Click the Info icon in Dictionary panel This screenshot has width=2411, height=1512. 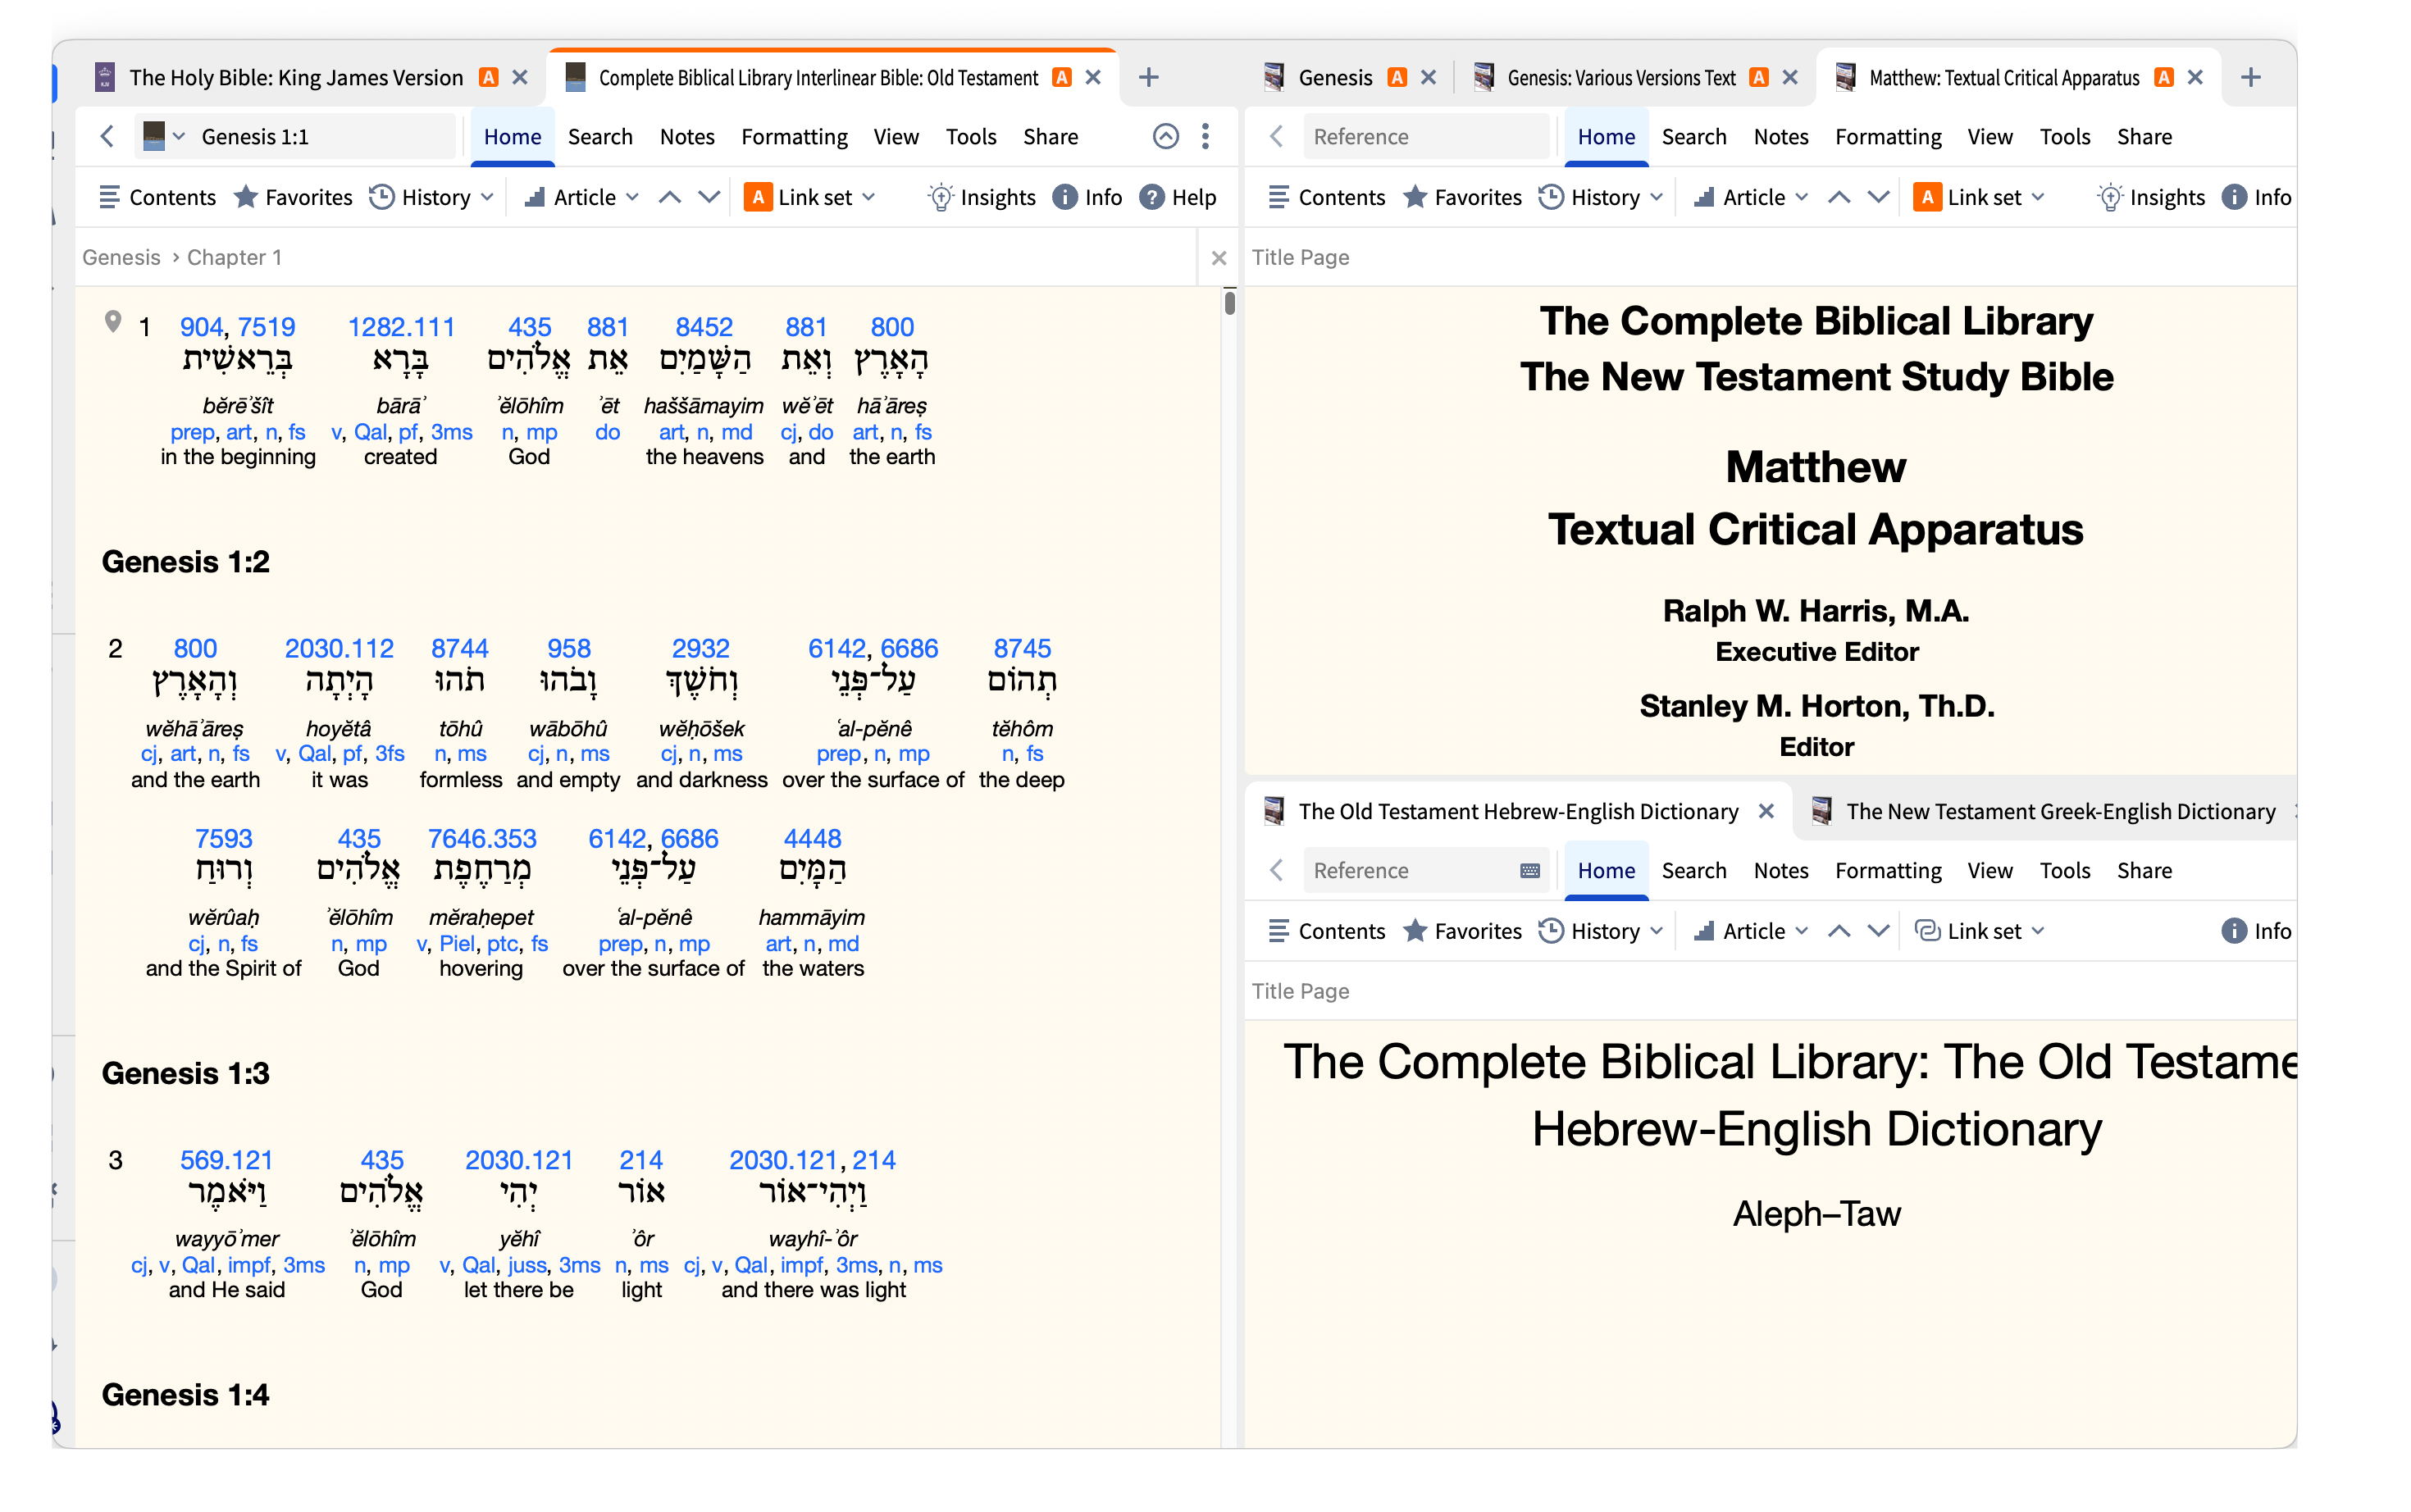pos(2233,931)
